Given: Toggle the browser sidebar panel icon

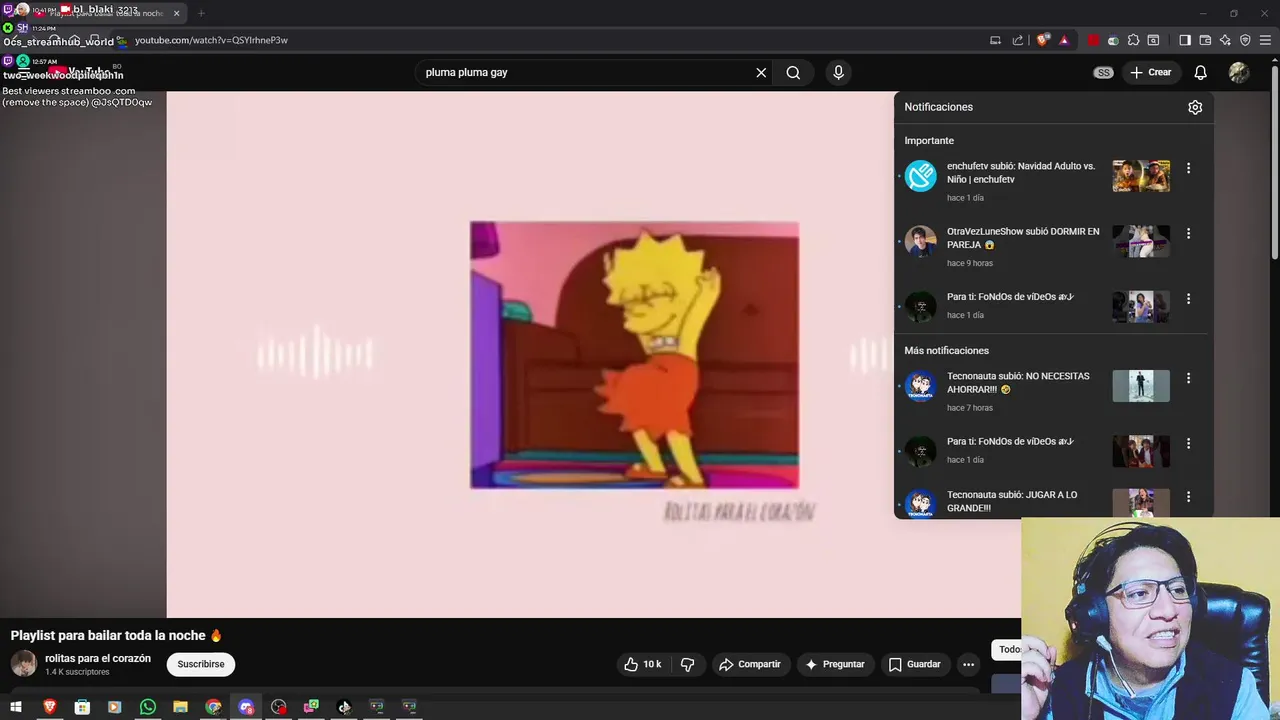Looking at the screenshot, I should point(1185,40).
